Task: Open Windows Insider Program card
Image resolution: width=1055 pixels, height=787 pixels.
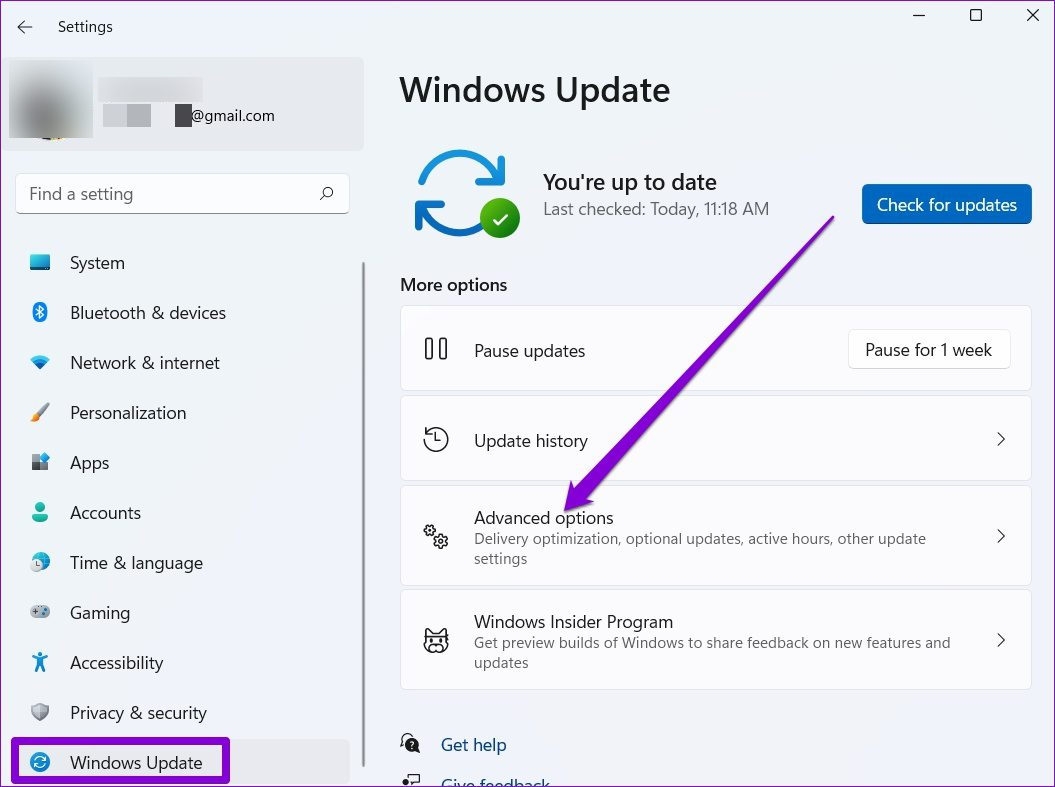Action: tap(716, 640)
